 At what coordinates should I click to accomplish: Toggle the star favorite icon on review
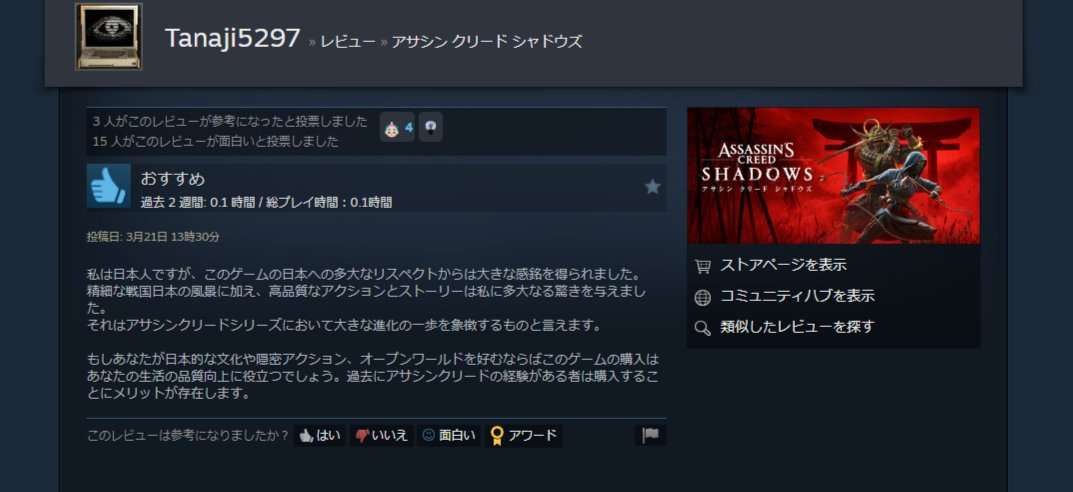pyautogui.click(x=652, y=186)
